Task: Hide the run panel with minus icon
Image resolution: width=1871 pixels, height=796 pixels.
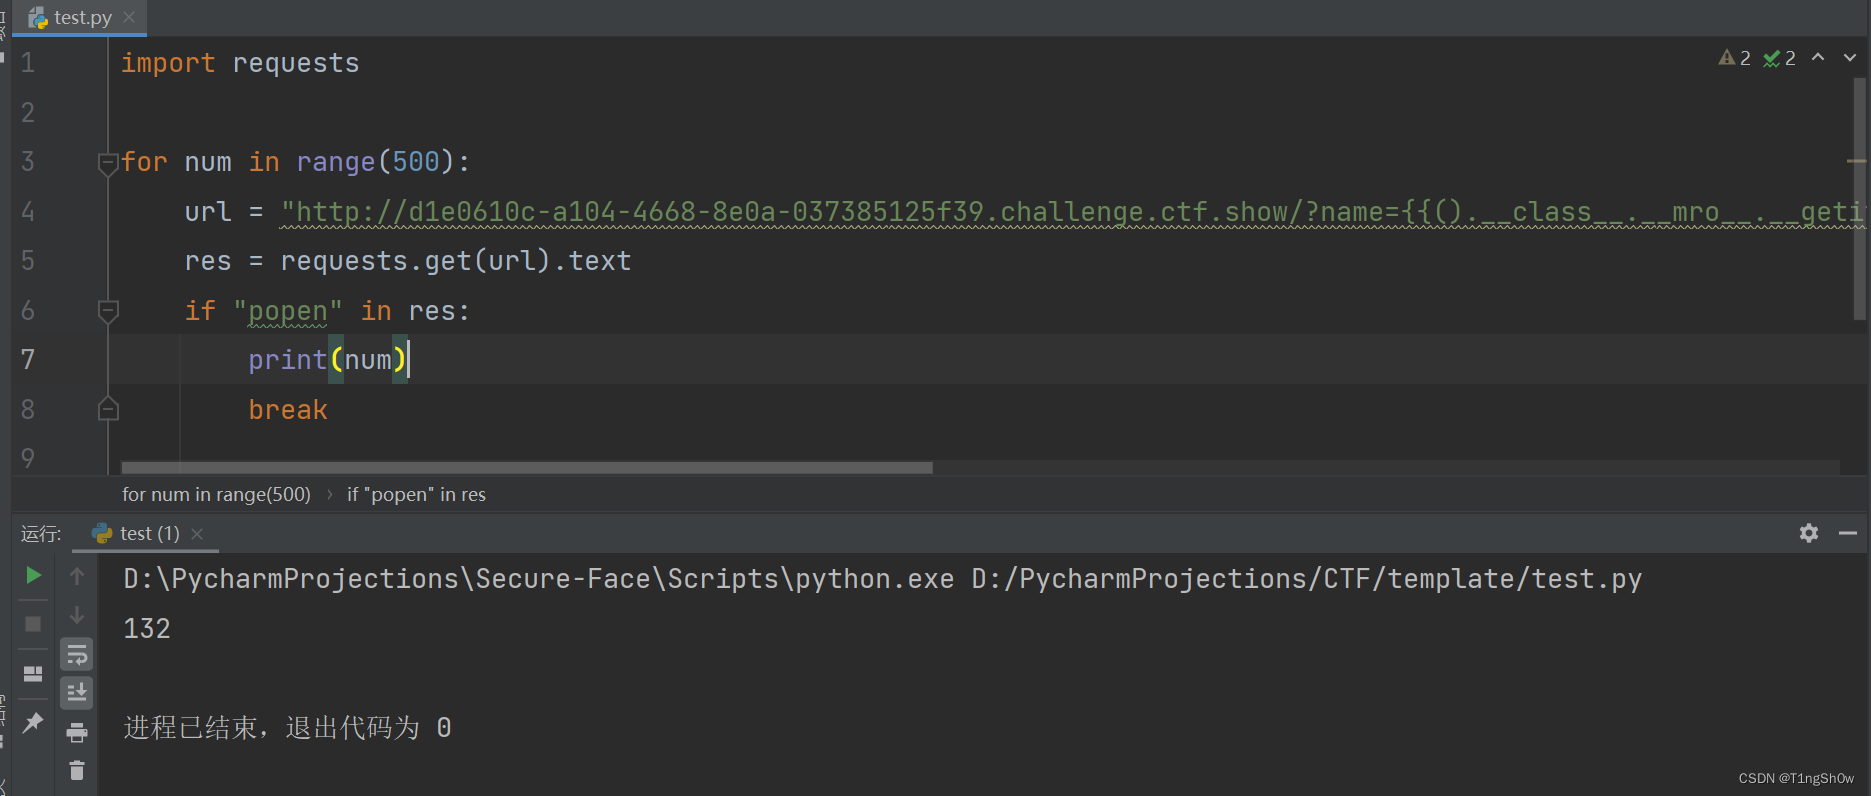Action: [1848, 533]
